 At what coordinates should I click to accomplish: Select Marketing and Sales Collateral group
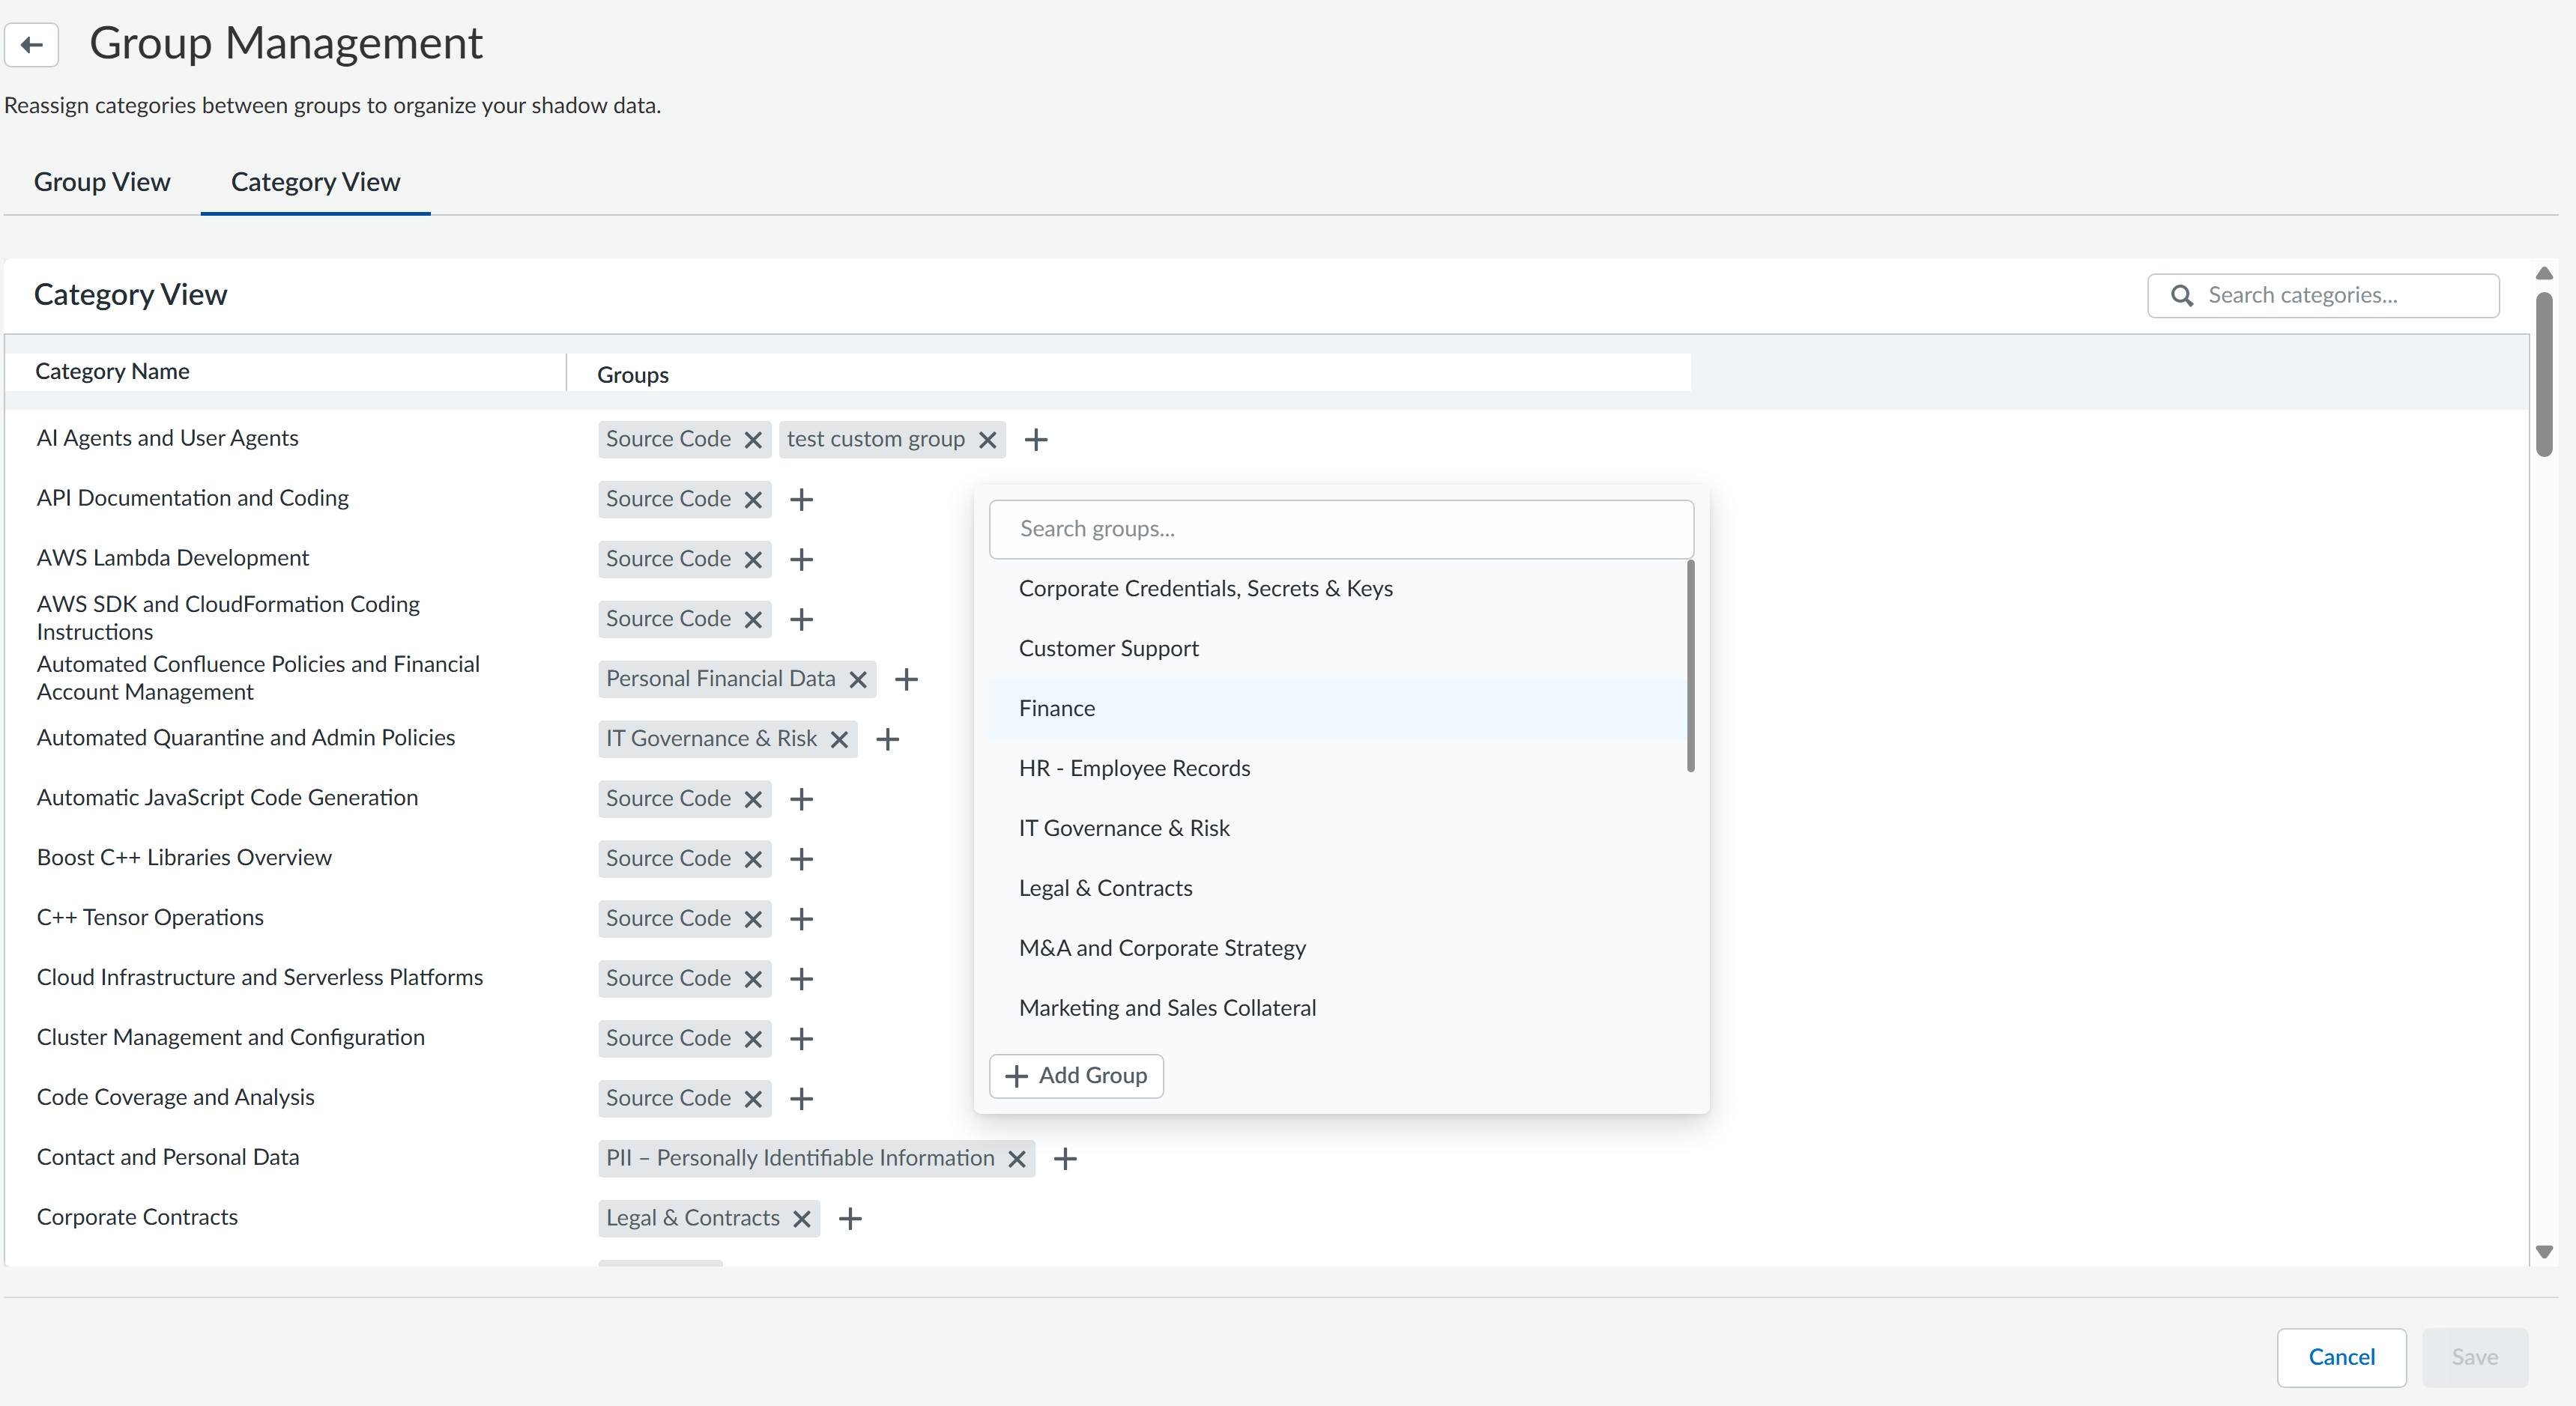(1338, 1009)
